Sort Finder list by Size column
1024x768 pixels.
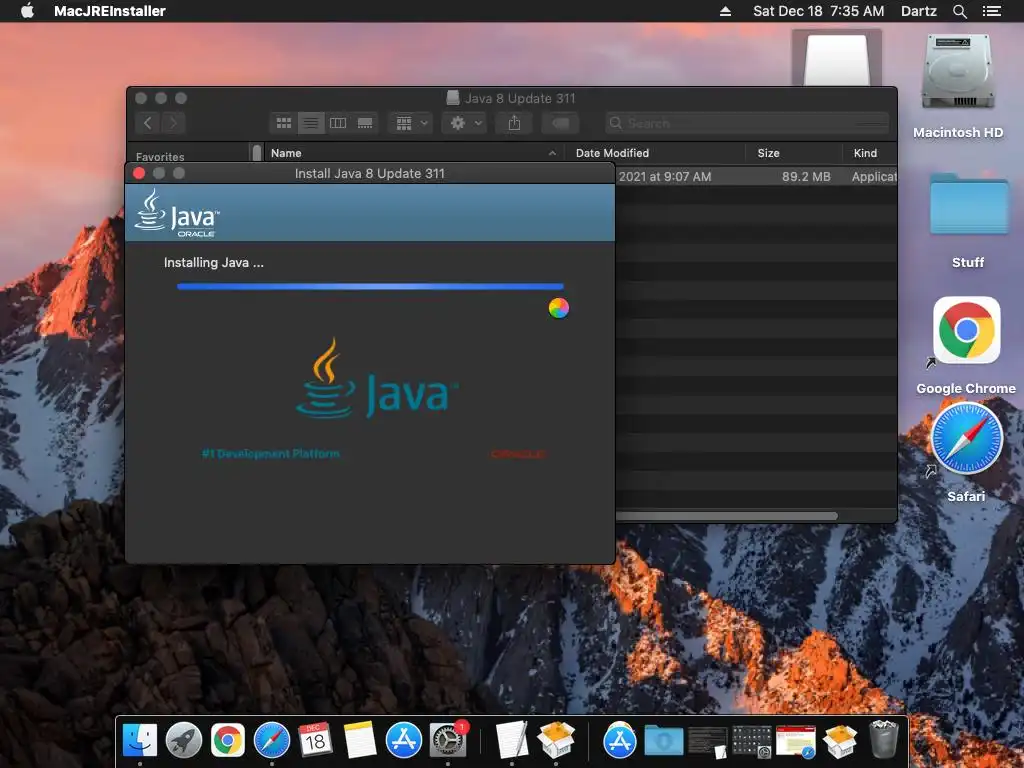point(794,153)
